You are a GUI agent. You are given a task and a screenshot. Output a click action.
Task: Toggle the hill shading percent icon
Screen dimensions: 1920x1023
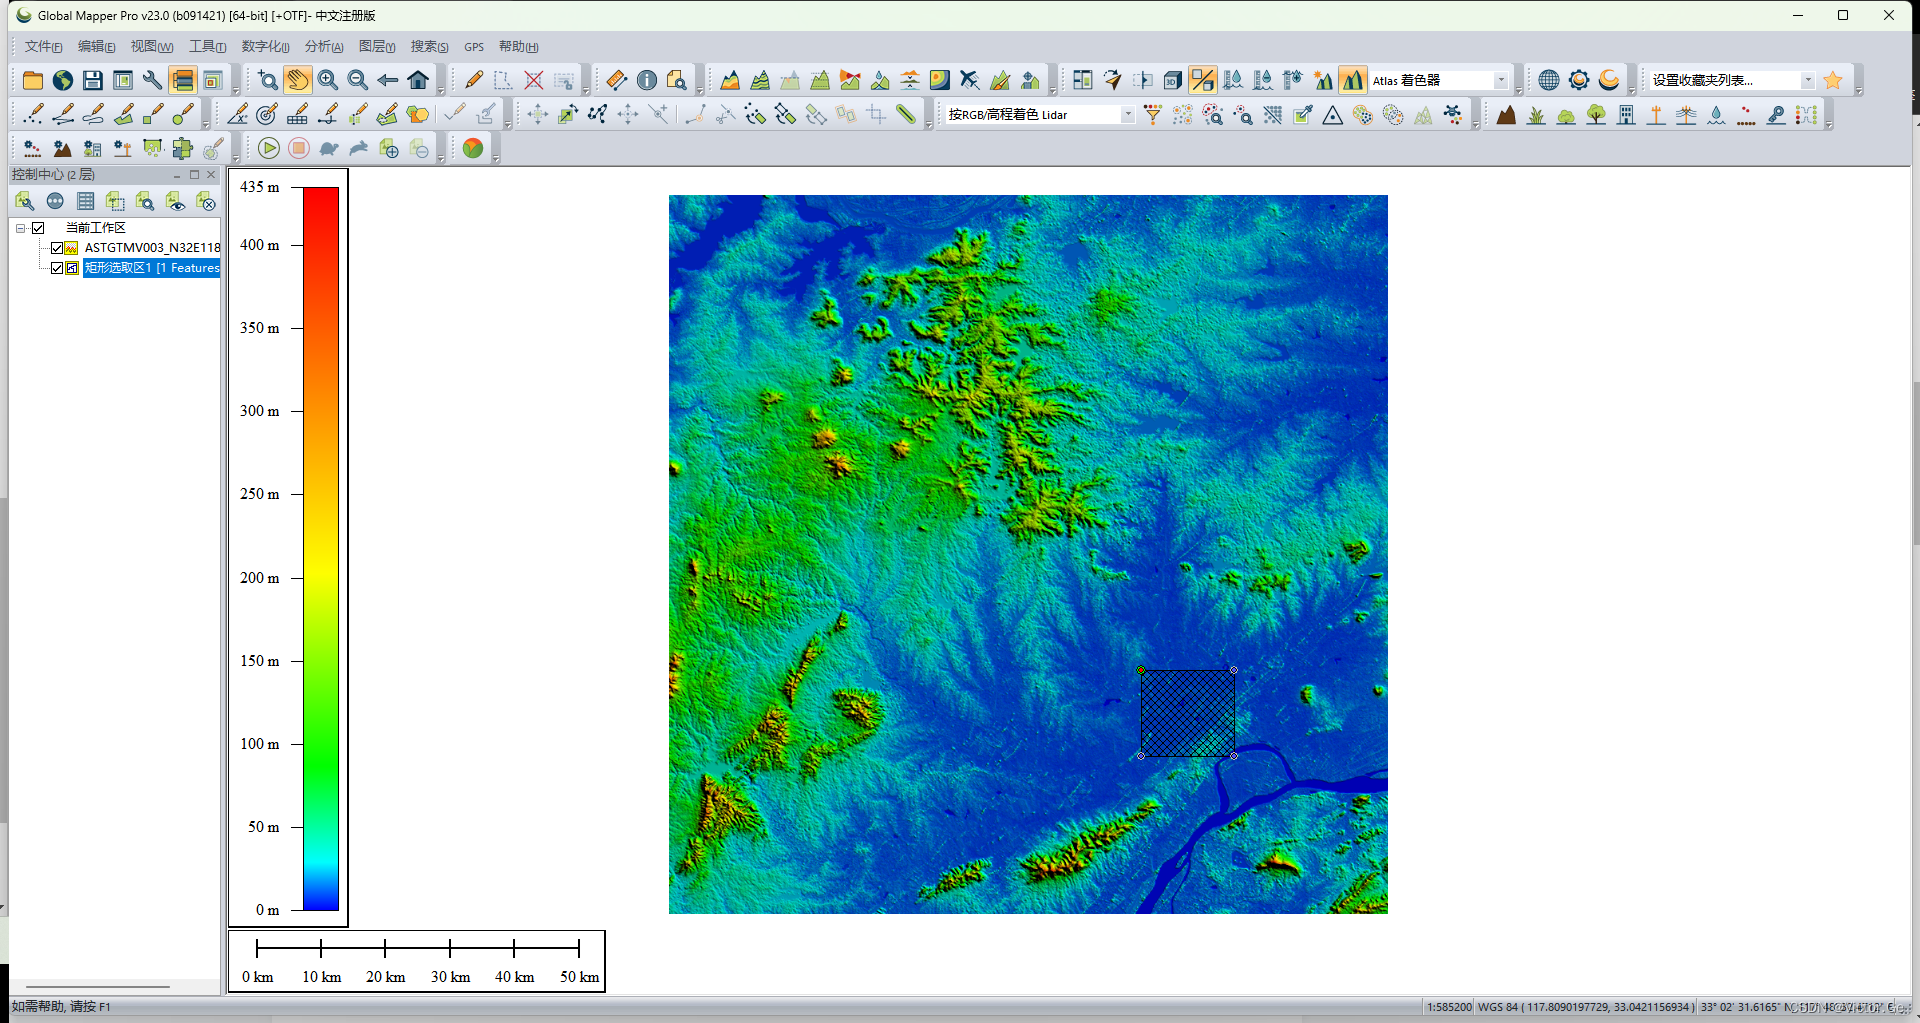(1203, 80)
